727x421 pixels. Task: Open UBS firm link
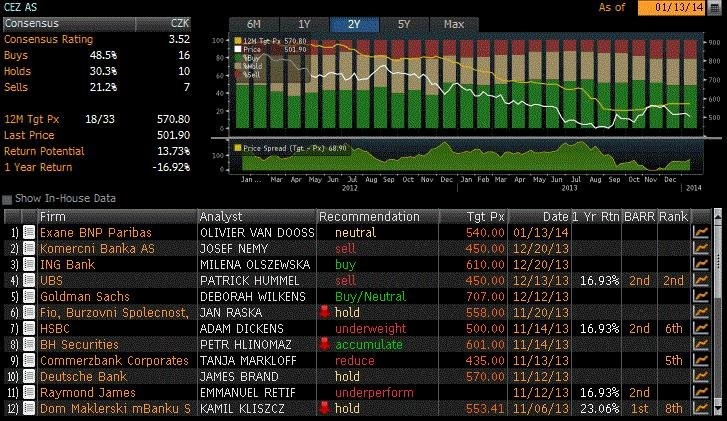click(x=51, y=281)
